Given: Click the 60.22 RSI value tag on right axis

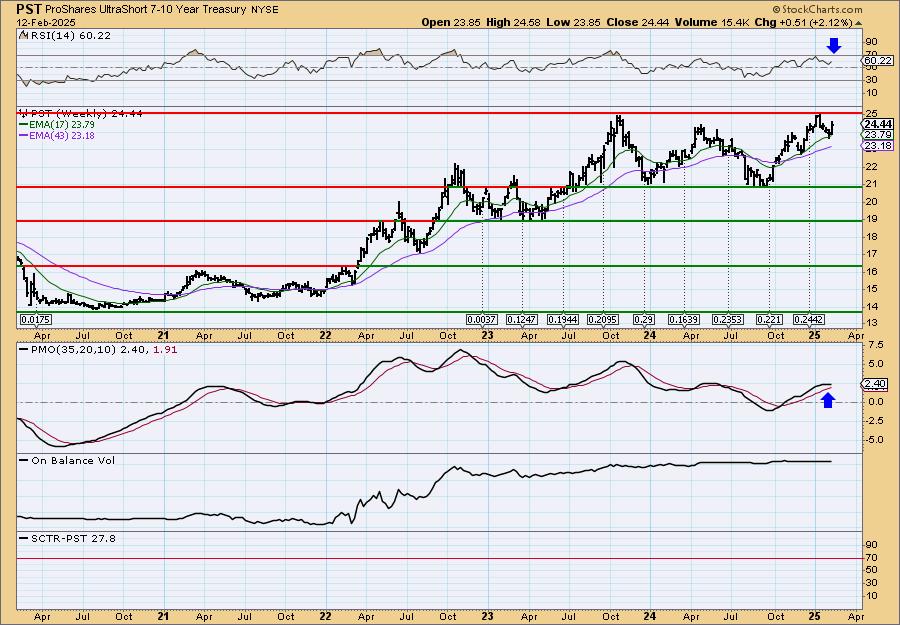Looking at the screenshot, I should pos(878,61).
